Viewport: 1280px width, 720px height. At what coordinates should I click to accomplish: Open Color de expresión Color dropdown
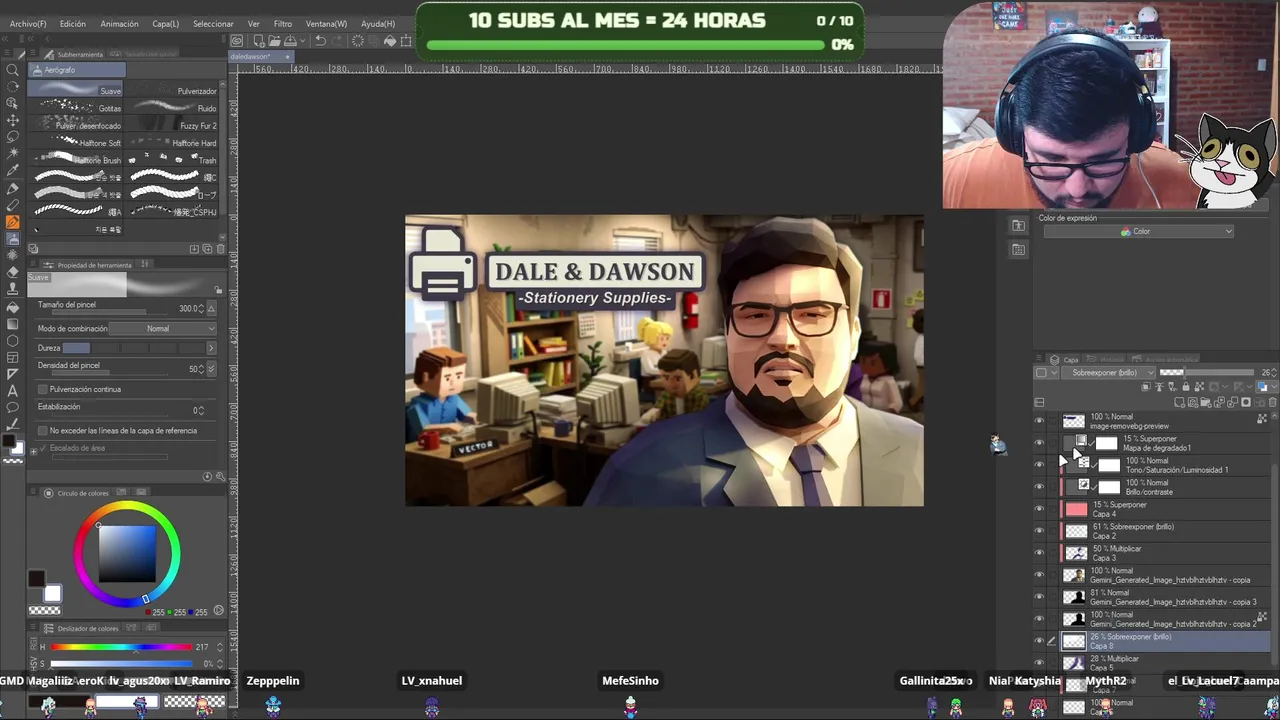1138,232
